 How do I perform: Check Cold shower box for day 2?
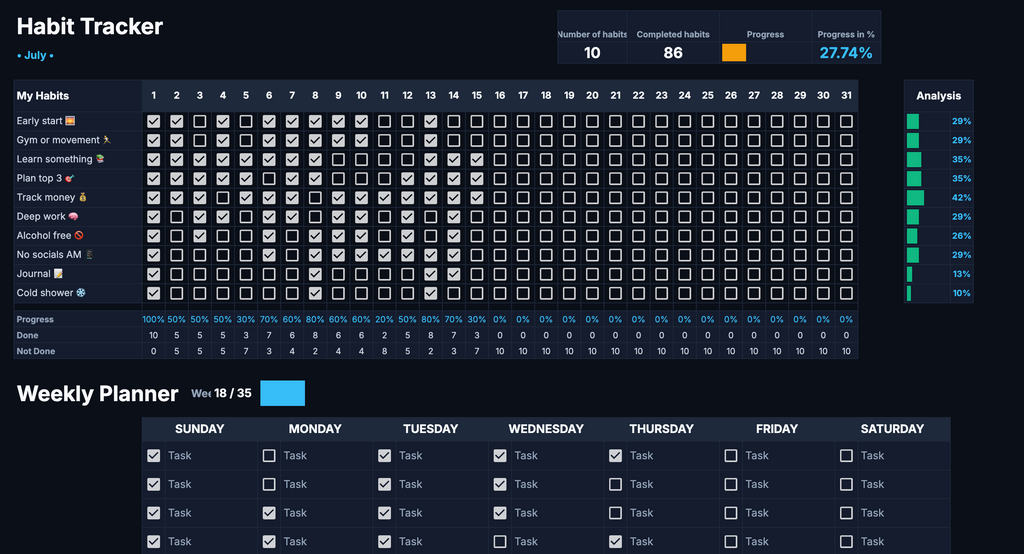tap(176, 293)
